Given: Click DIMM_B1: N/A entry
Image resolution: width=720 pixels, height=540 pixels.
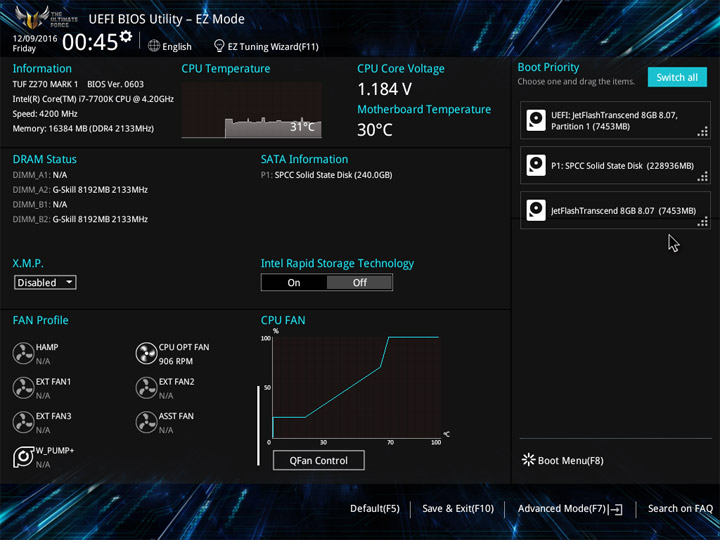Looking at the screenshot, I should pos(39,204).
